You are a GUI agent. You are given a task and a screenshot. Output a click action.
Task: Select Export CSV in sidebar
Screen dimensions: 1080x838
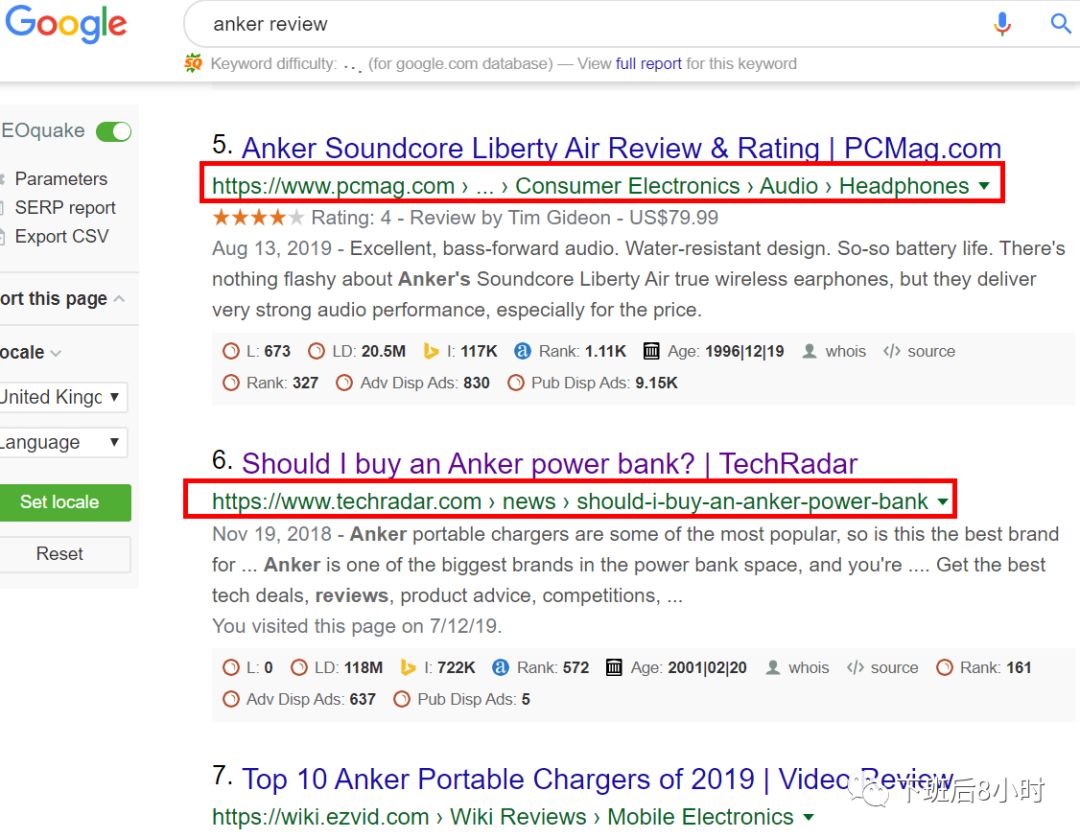pos(61,236)
